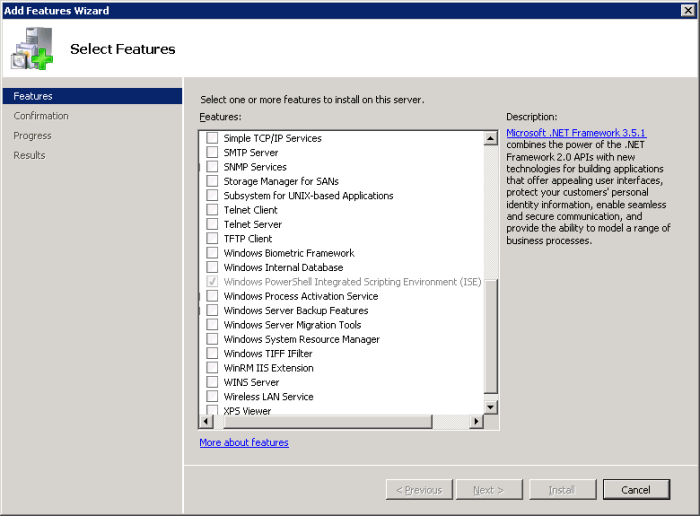Click the vertical scrollbar thumb in features list

click(x=490, y=335)
